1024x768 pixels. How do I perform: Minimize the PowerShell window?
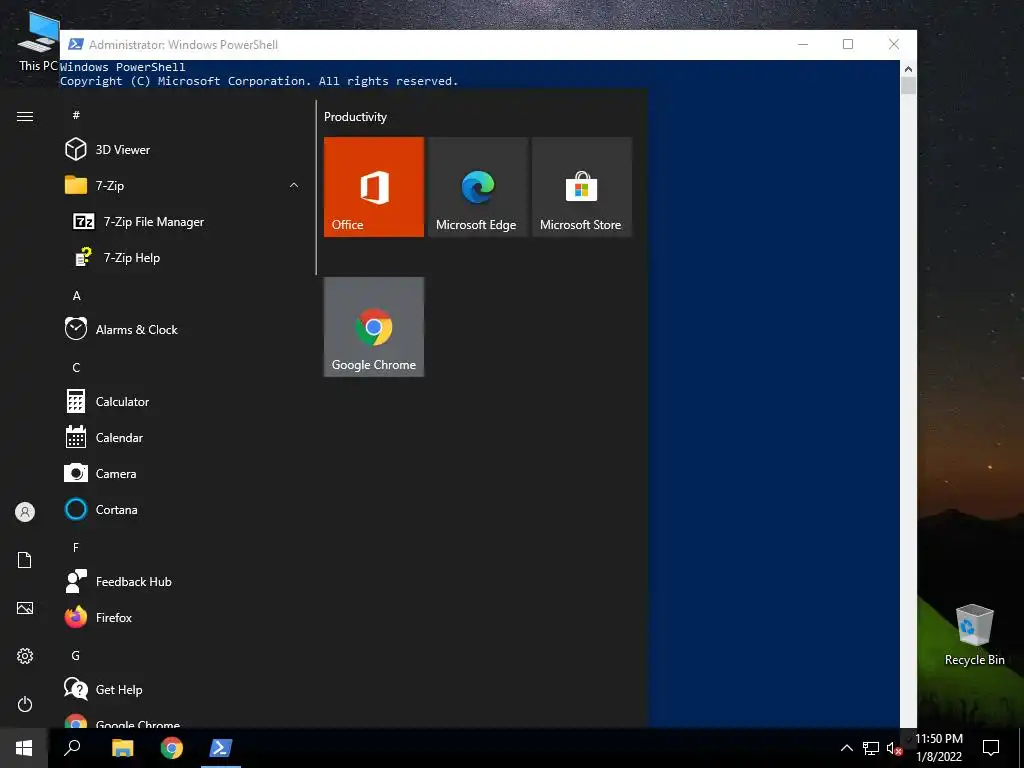[803, 44]
